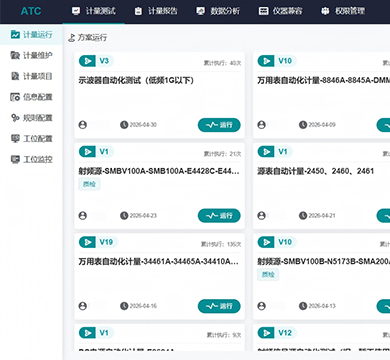Screen dimensions: 390x360
Task: Open title 射频源-SMBV100B-N5173B
Action: 323,262
